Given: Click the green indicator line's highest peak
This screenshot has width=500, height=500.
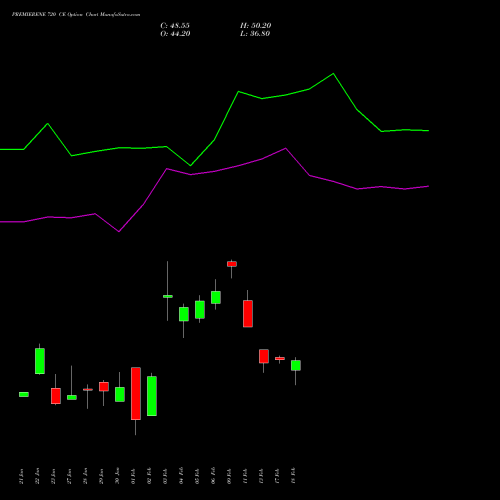Looking at the screenshot, I should (333, 74).
